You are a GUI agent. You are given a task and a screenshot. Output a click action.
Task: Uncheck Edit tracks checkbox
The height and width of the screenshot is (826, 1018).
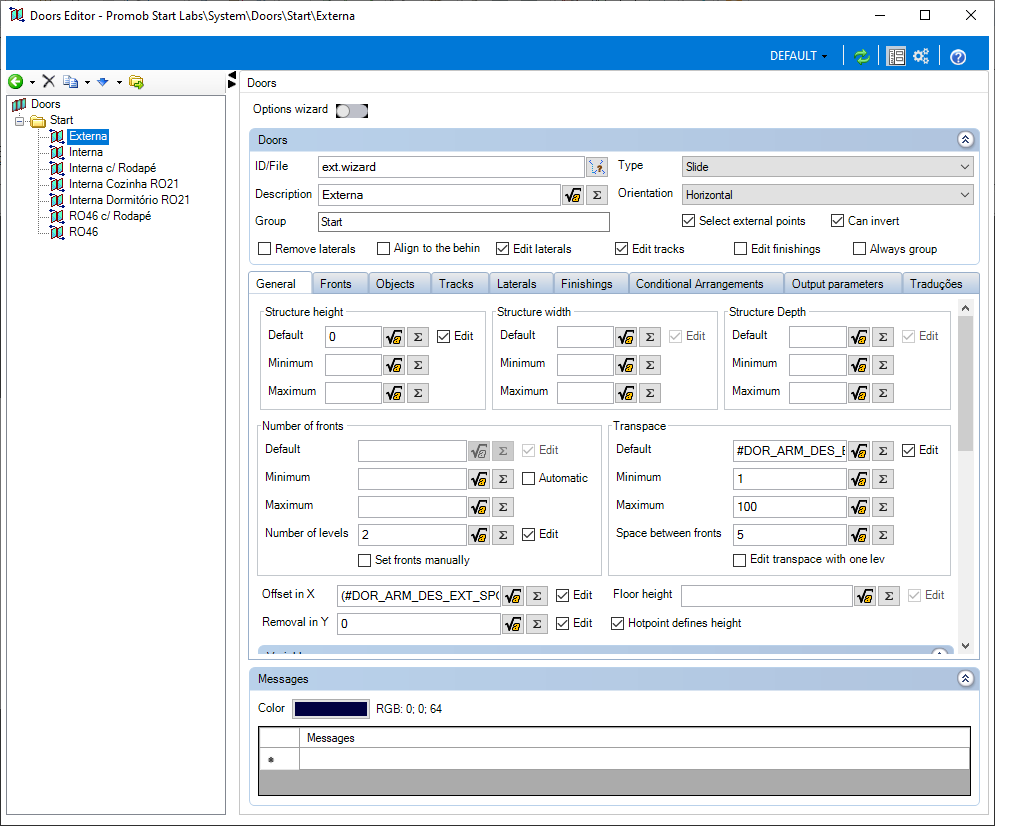click(621, 249)
